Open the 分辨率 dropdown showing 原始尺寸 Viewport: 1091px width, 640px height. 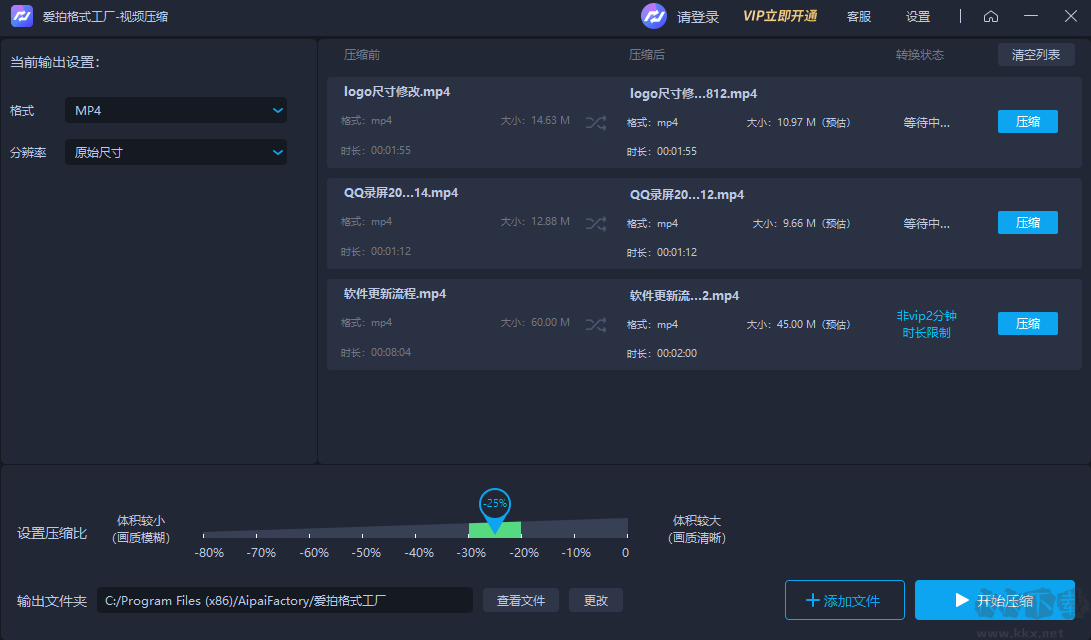(175, 152)
